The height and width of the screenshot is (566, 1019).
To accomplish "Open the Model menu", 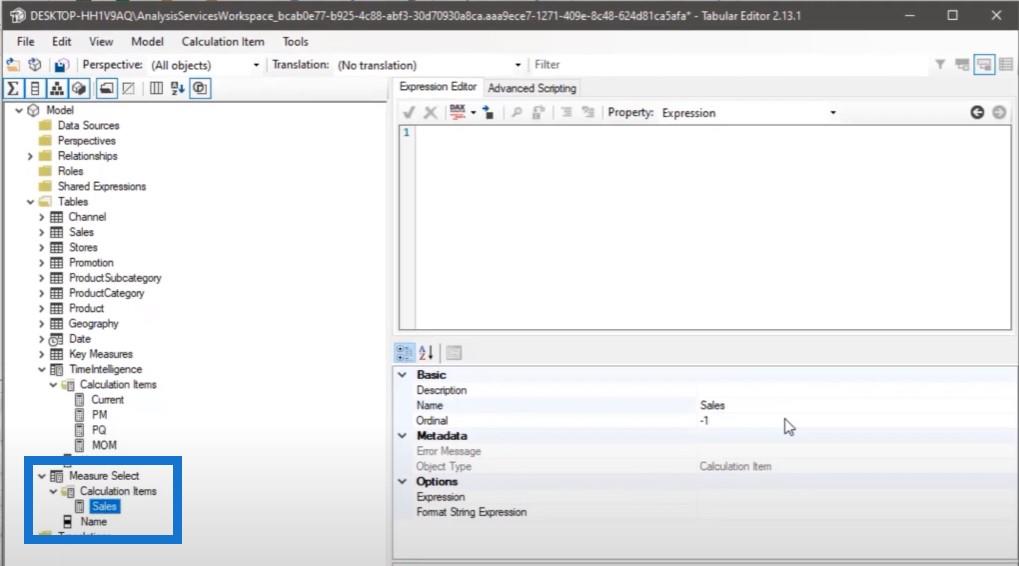I will click(148, 42).
